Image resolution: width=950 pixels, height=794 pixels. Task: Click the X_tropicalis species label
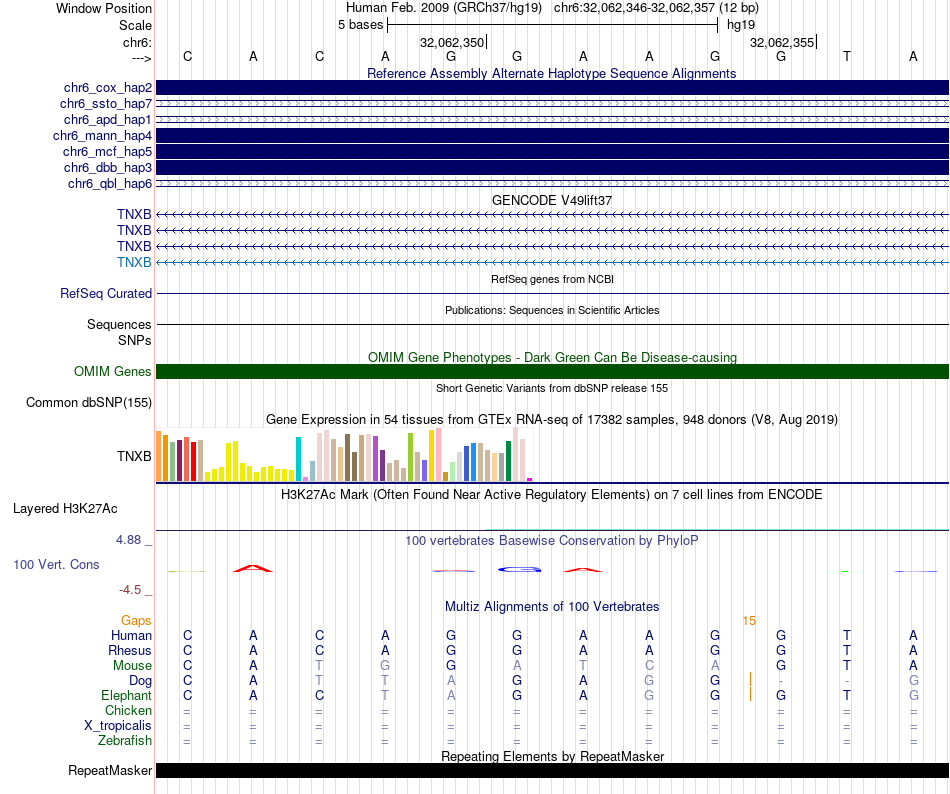(x=118, y=726)
